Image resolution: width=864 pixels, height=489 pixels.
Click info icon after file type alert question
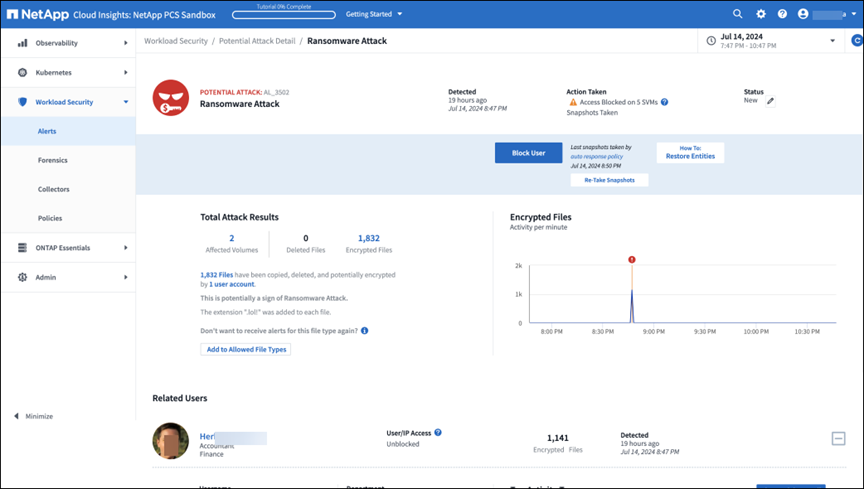point(365,330)
